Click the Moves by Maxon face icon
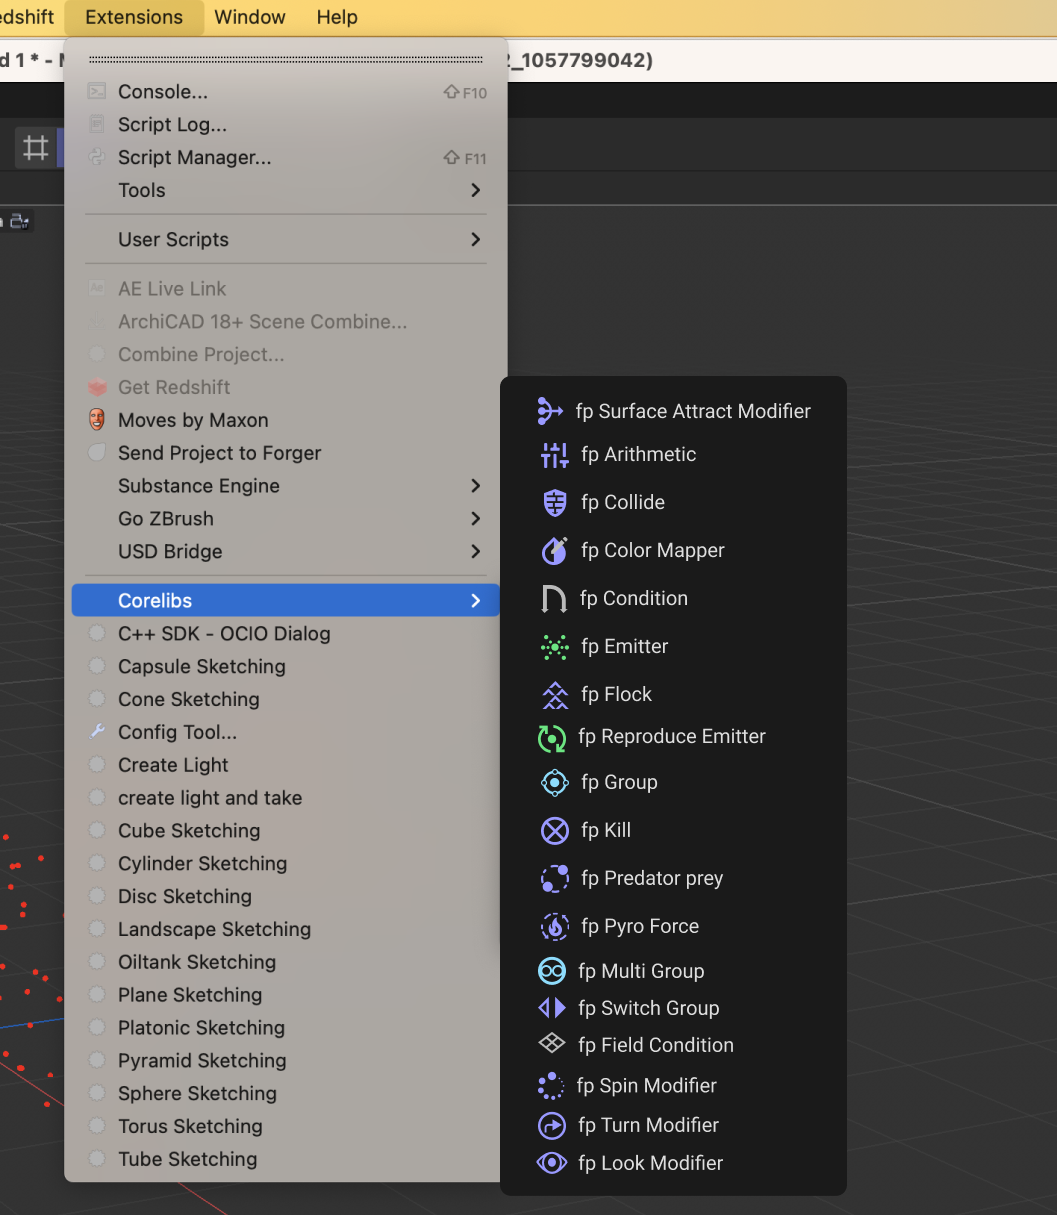This screenshot has height=1215, width=1057. (97, 420)
